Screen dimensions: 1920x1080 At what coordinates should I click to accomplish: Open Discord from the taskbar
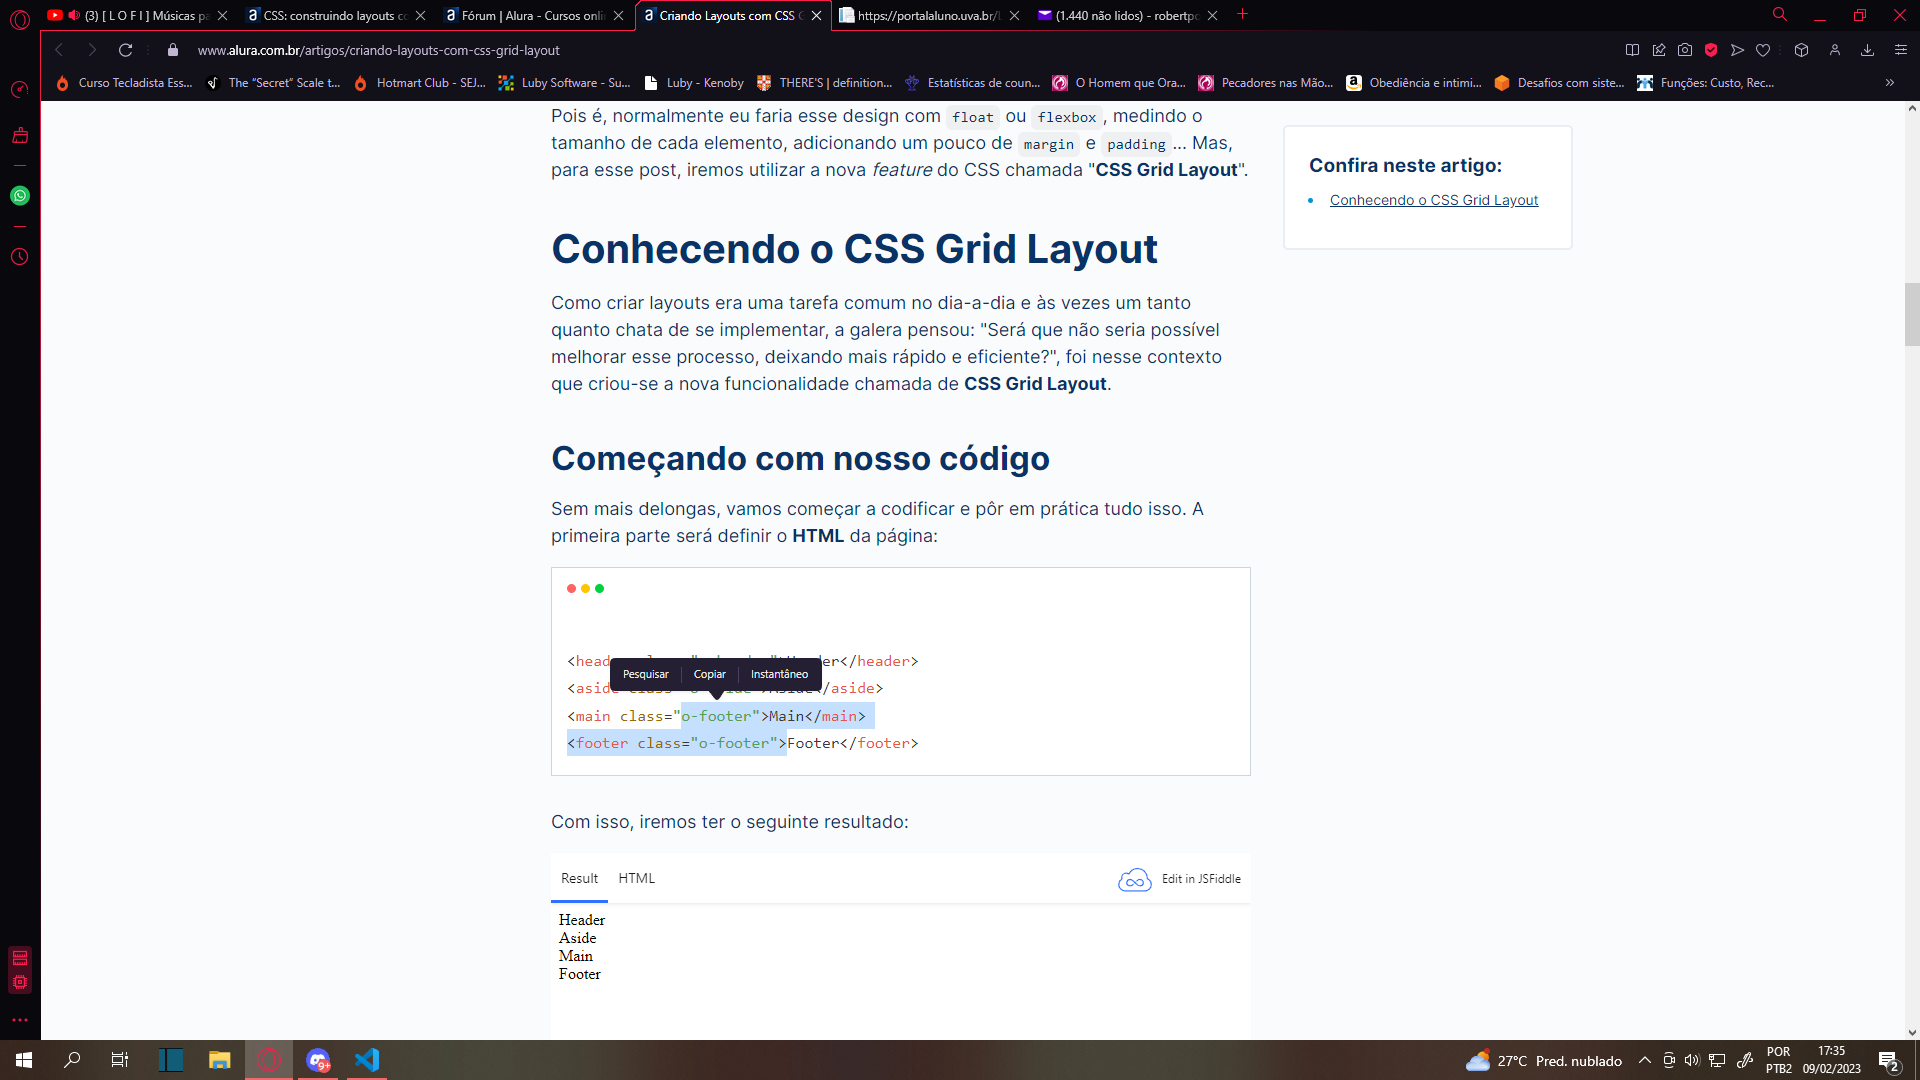pos(318,1060)
